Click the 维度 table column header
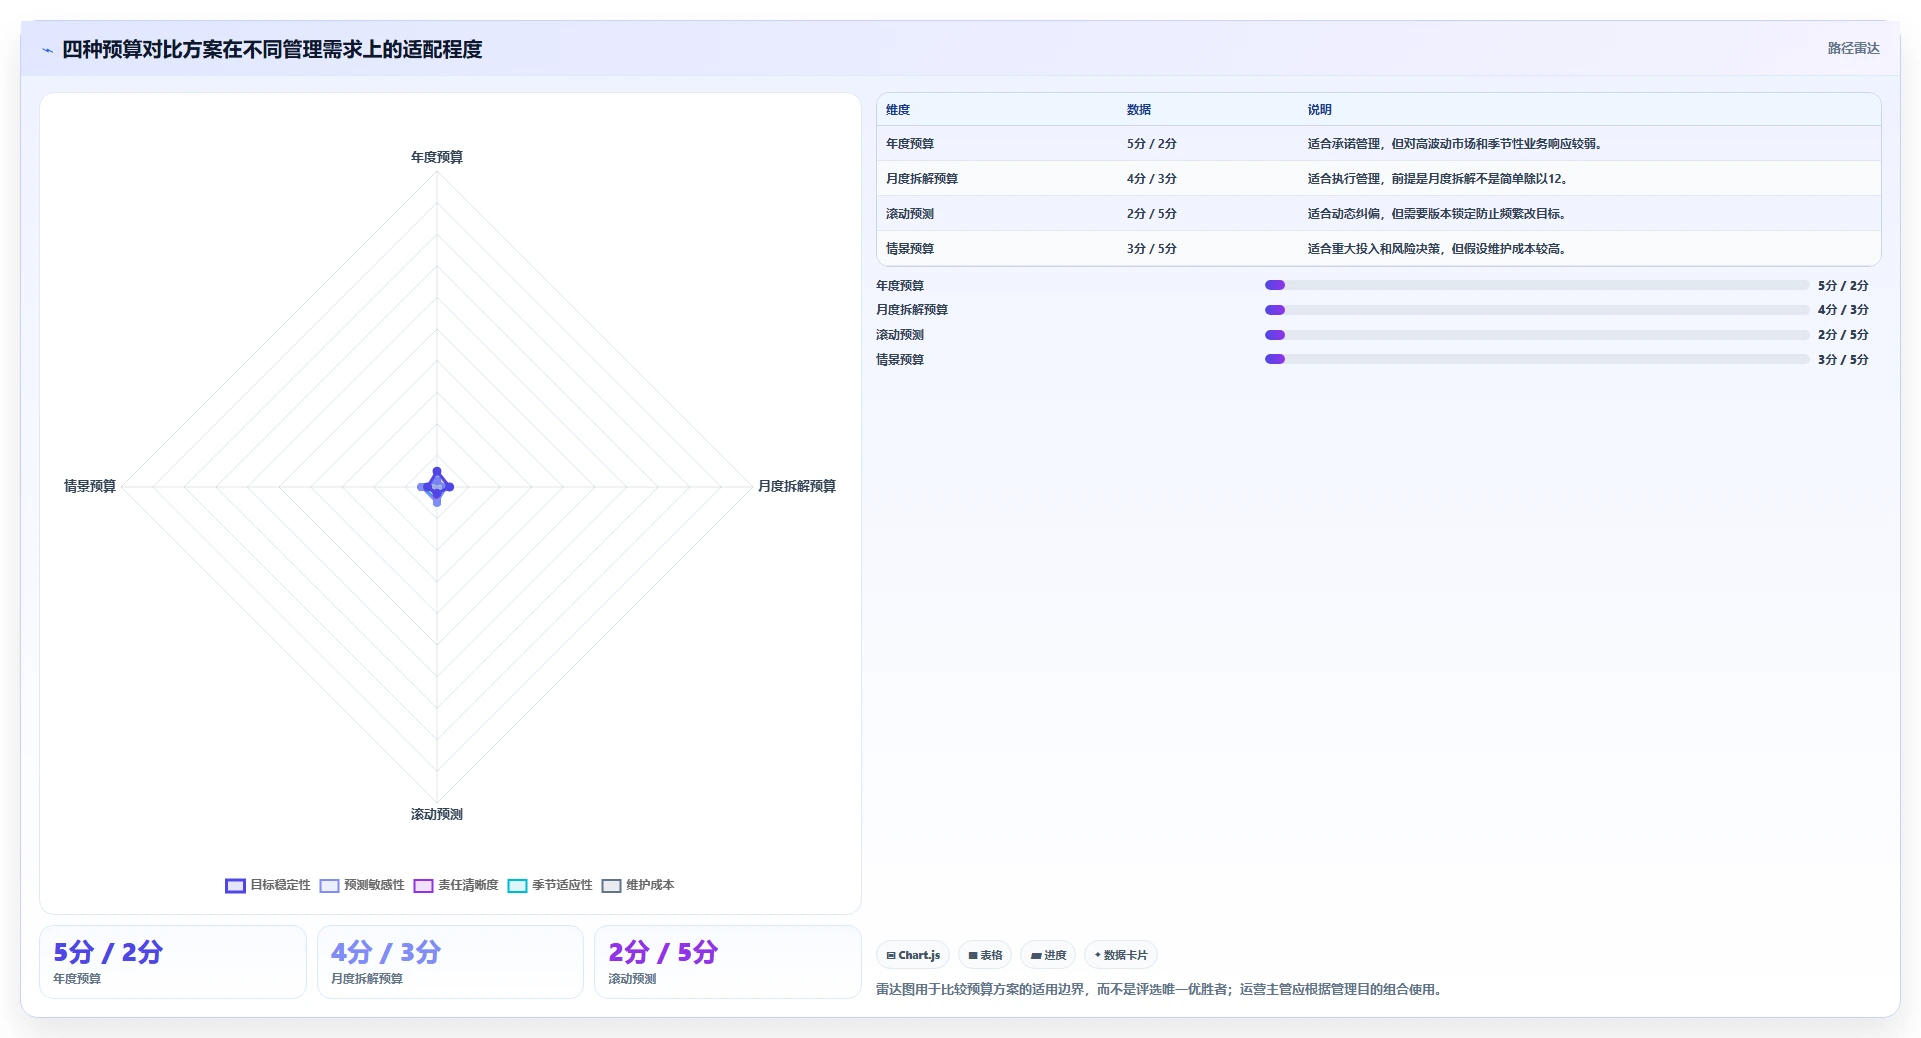 [x=898, y=110]
